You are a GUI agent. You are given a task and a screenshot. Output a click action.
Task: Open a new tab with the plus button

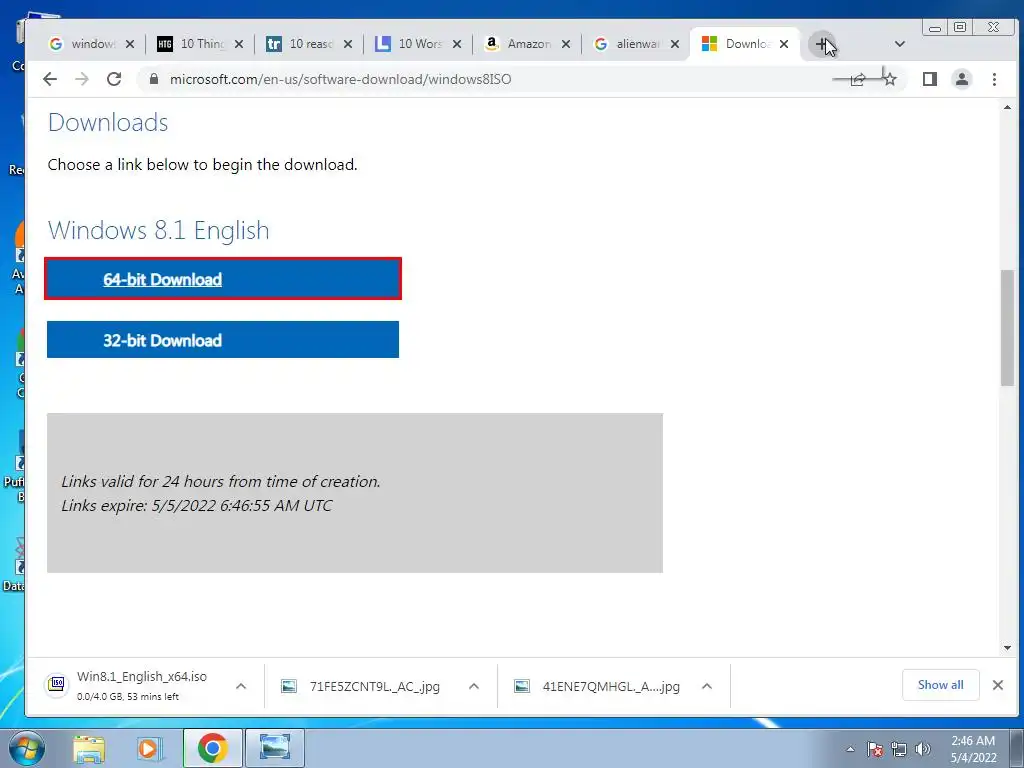(822, 44)
